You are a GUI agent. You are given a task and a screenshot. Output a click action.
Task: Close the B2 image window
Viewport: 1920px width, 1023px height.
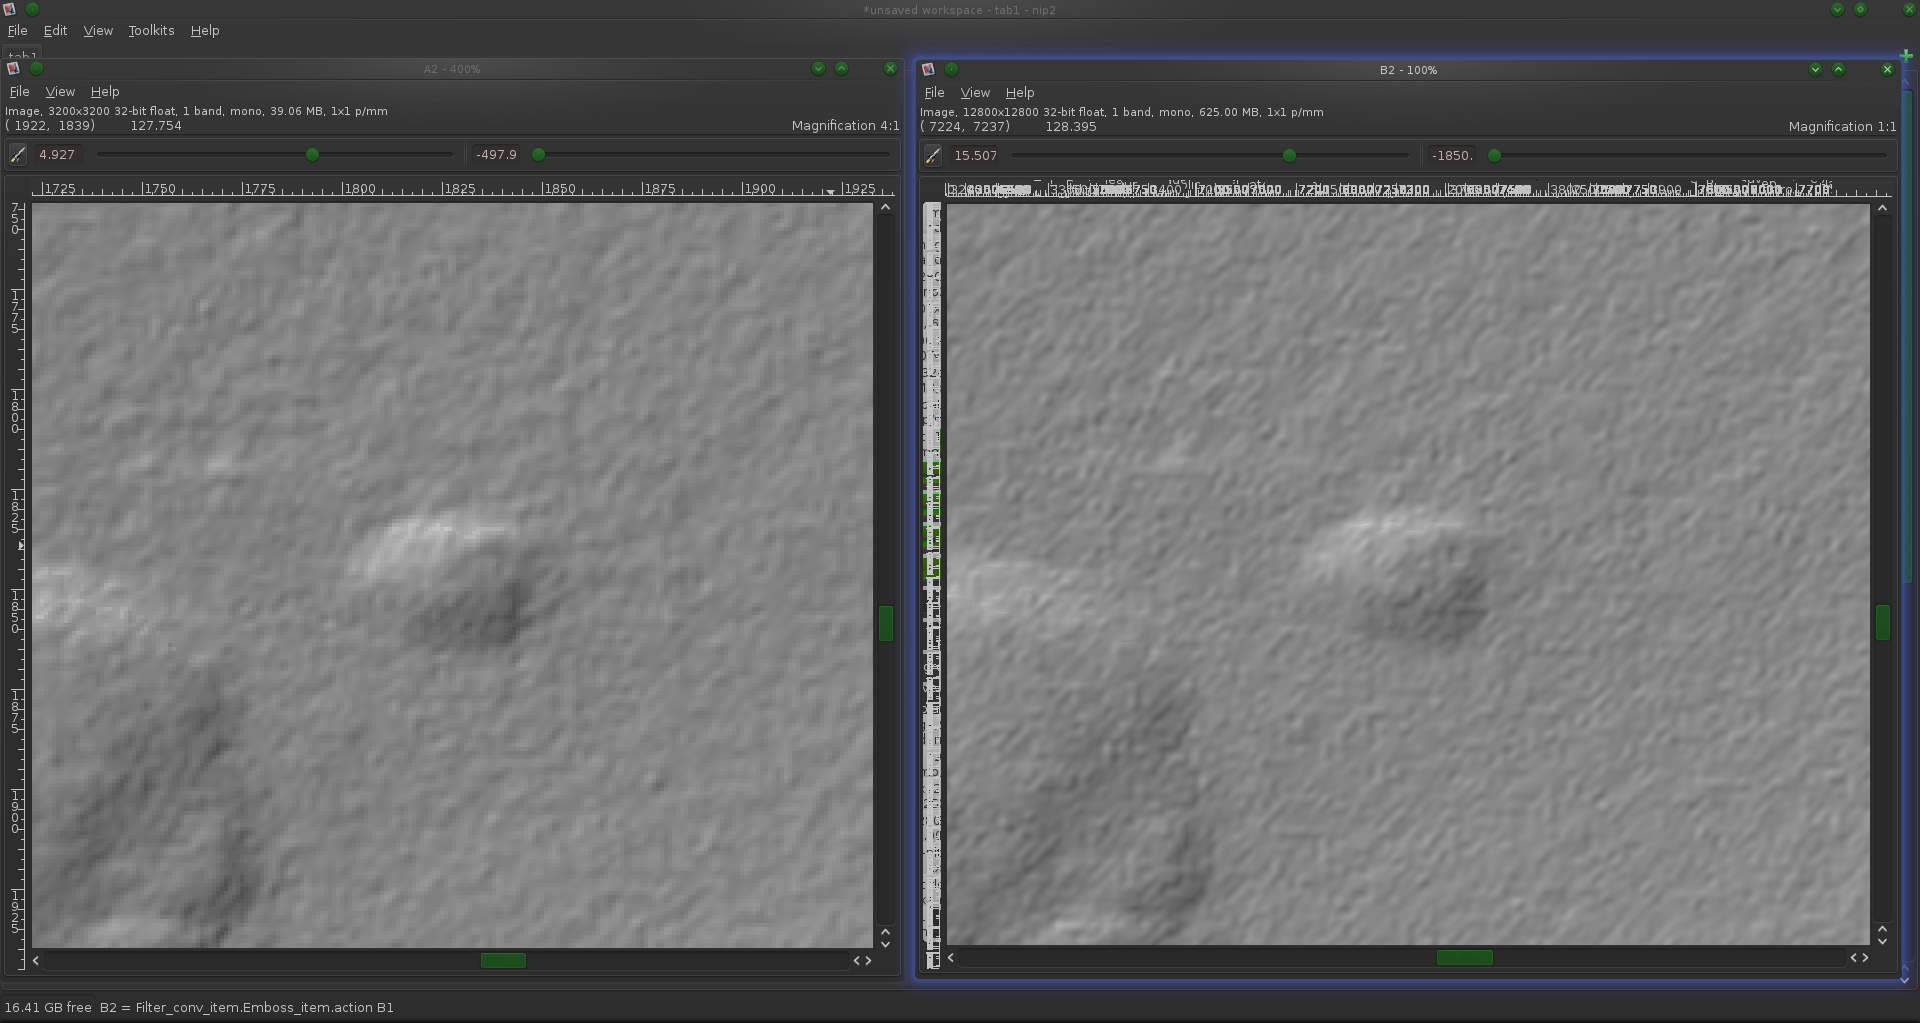1887,69
